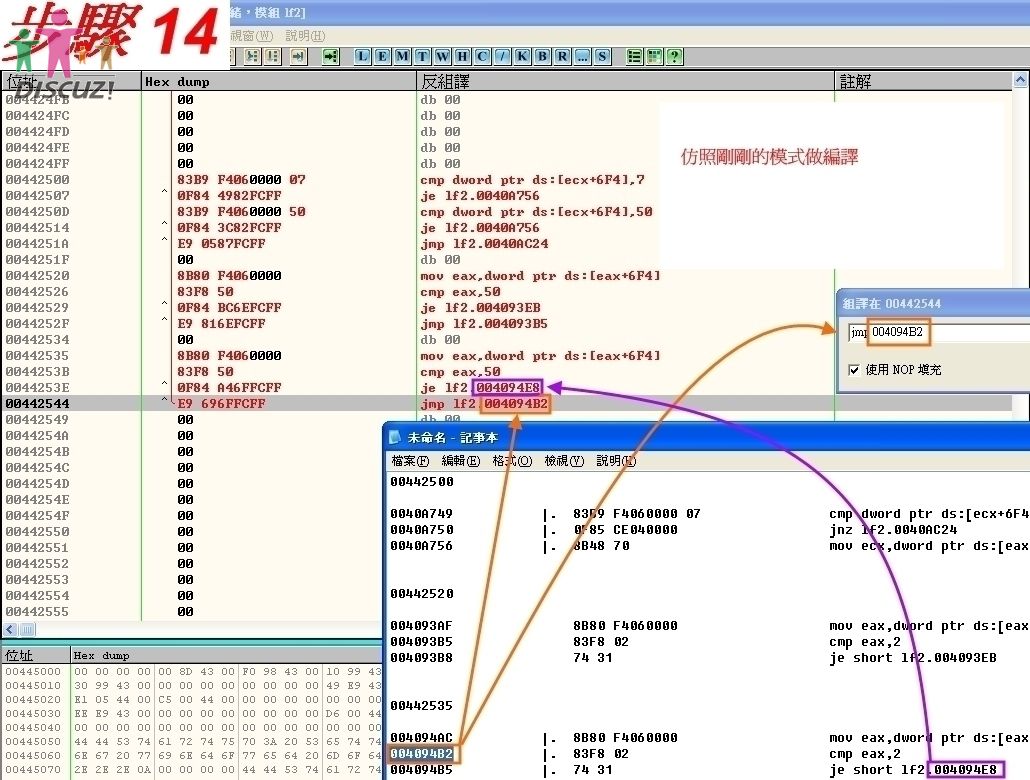Open Executable modules (E button)
Image resolution: width=1030 pixels, height=780 pixels.
tap(383, 56)
